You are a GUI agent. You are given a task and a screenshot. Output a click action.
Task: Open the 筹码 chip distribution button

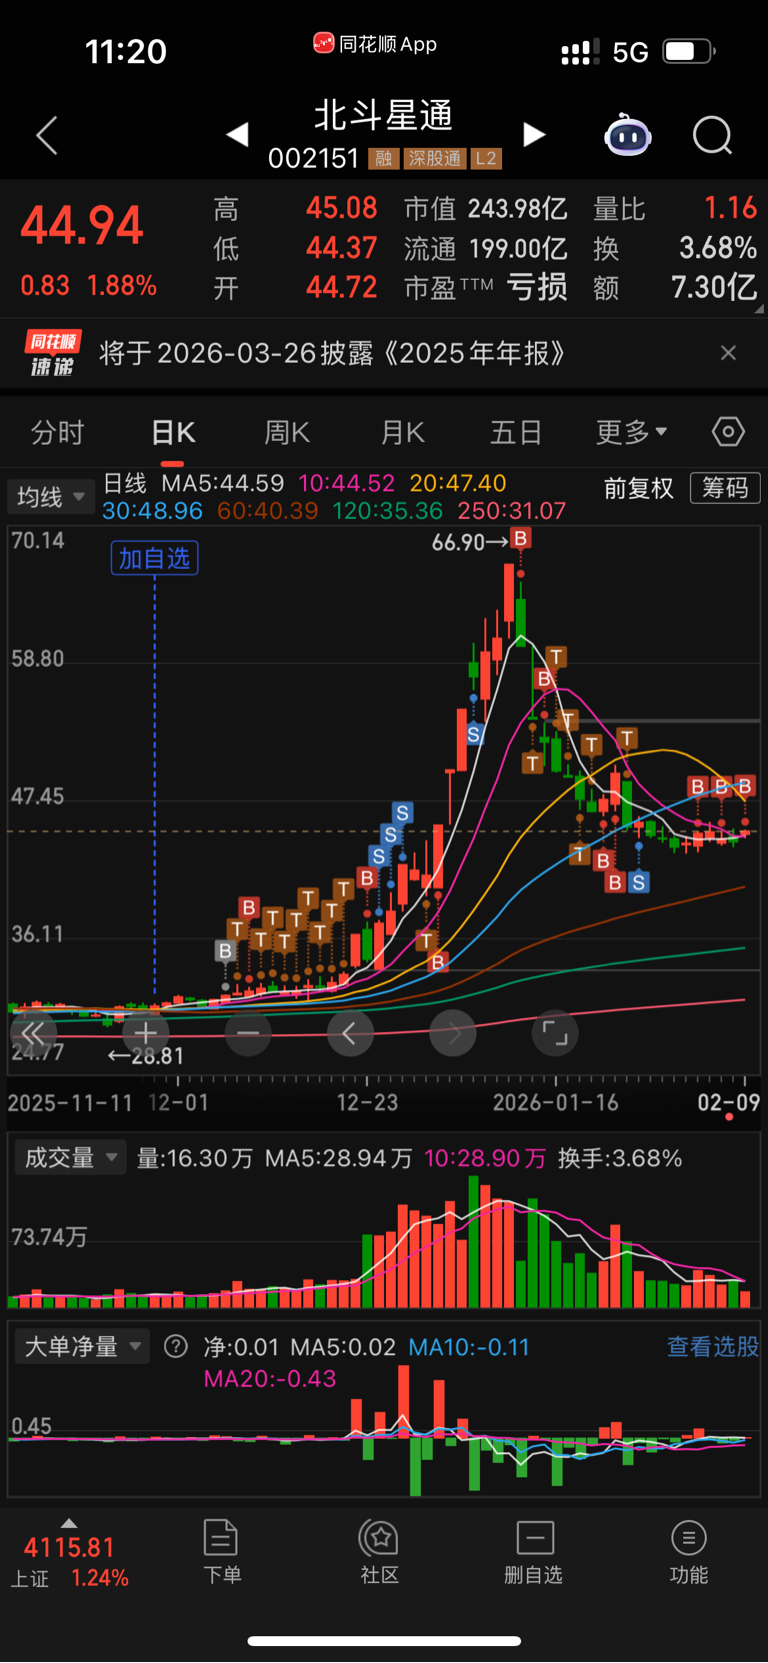(x=725, y=488)
